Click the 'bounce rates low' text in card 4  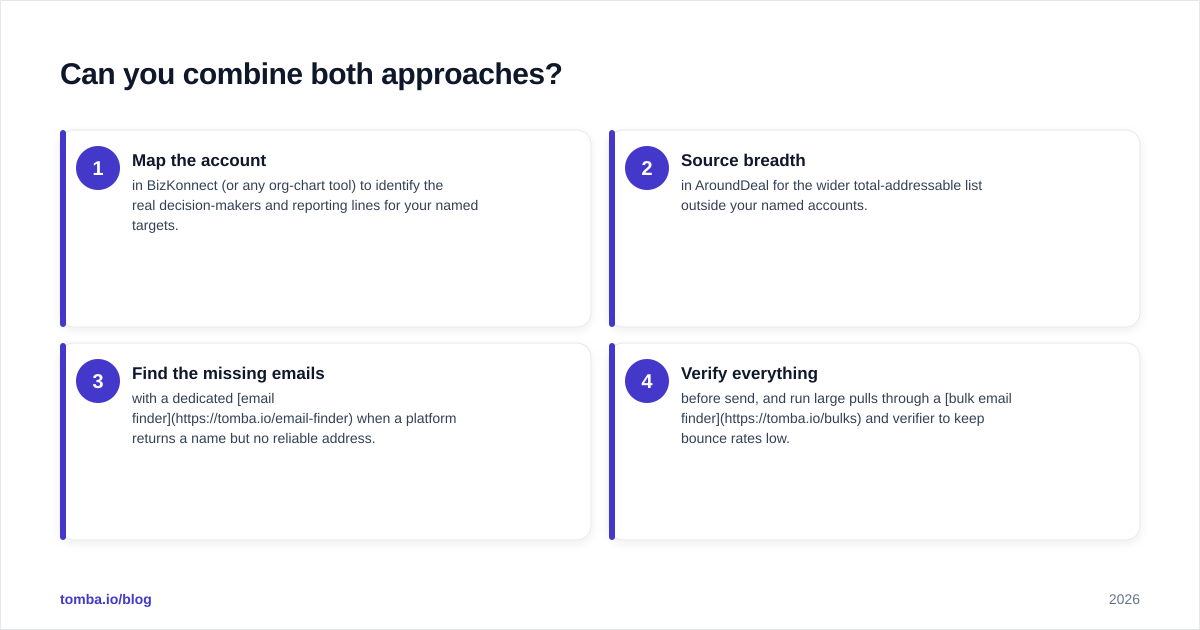(735, 438)
